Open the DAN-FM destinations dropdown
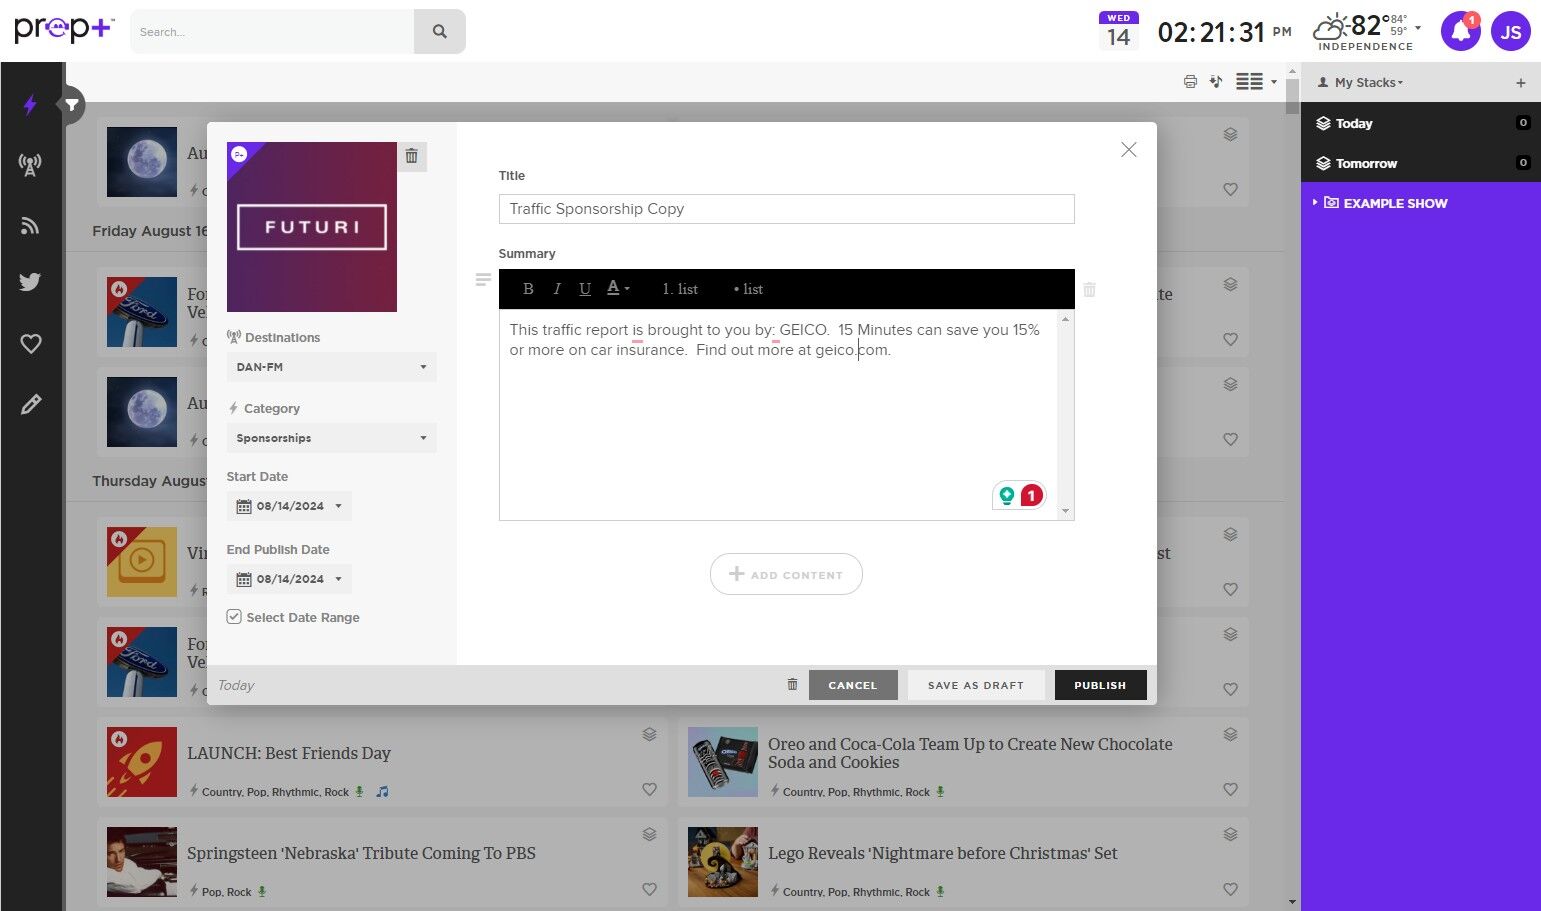 [x=331, y=367]
